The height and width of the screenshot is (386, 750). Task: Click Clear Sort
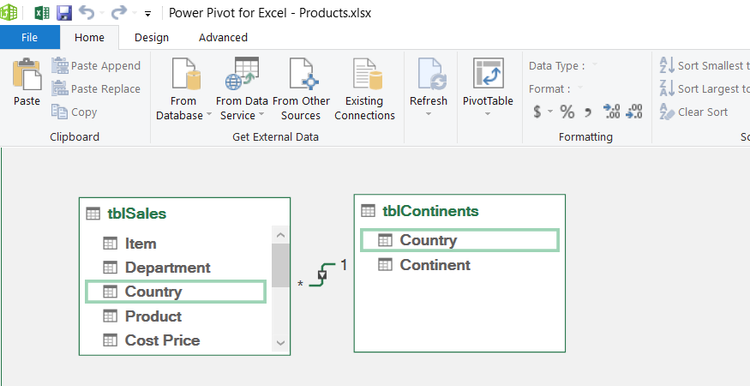click(x=694, y=112)
